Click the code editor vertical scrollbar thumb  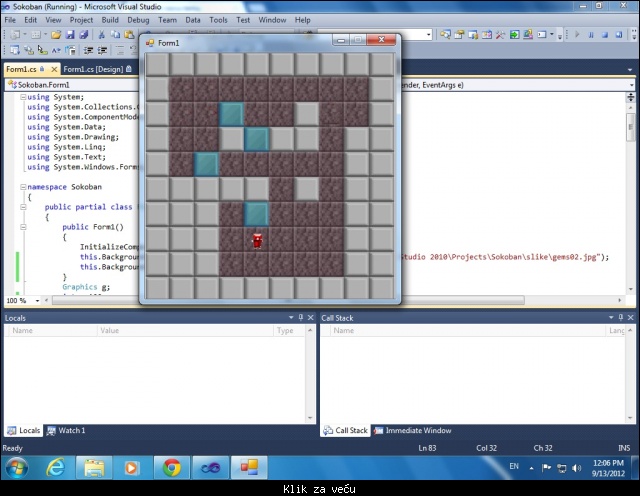click(x=631, y=127)
